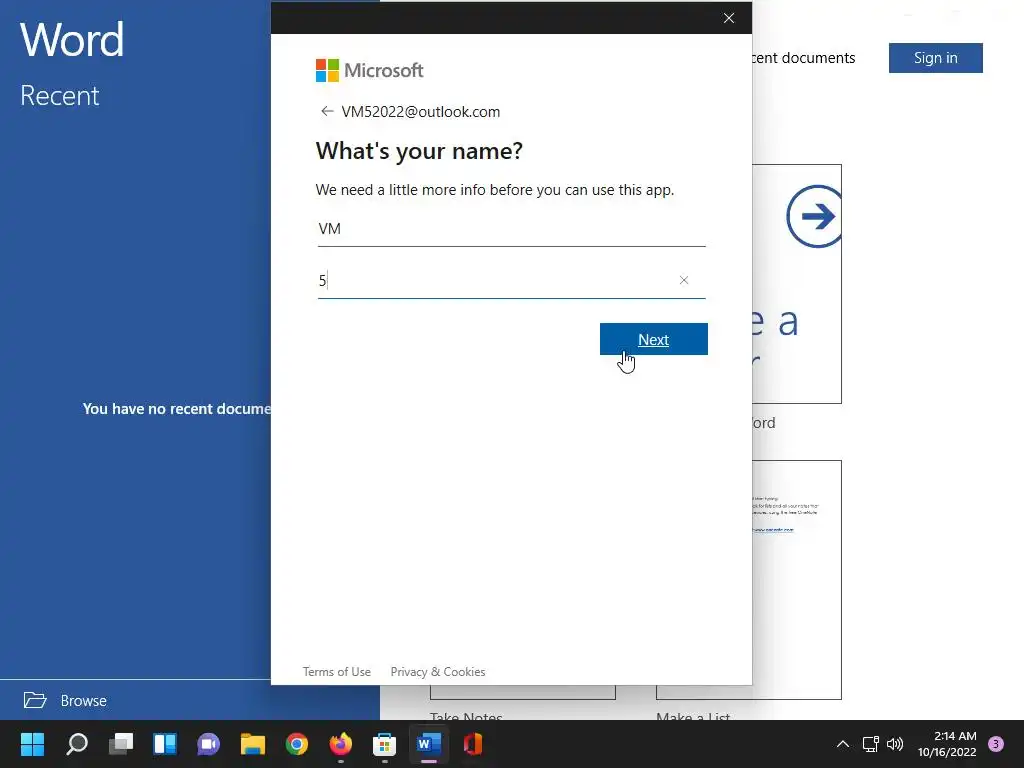Open Microsoft Store from the taskbar
Viewport: 1024px width, 768px height.
(x=384, y=744)
